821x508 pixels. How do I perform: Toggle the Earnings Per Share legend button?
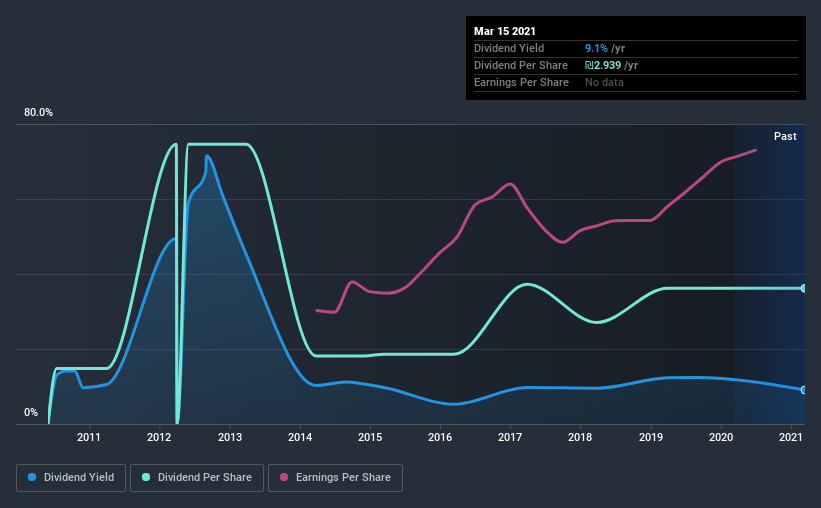(335, 478)
